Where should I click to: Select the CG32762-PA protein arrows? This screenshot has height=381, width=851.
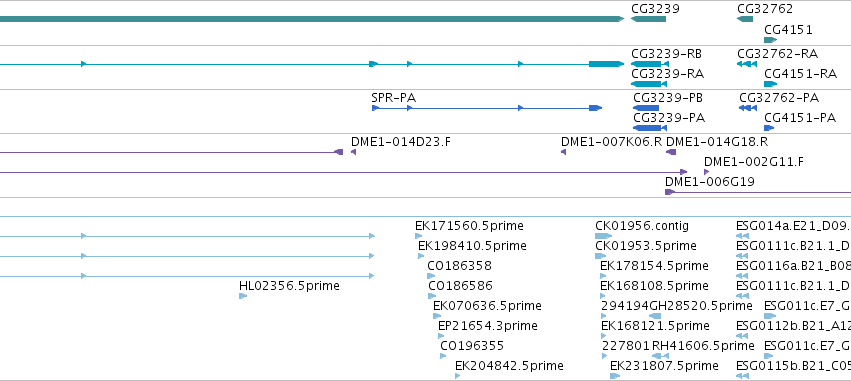click(x=748, y=108)
